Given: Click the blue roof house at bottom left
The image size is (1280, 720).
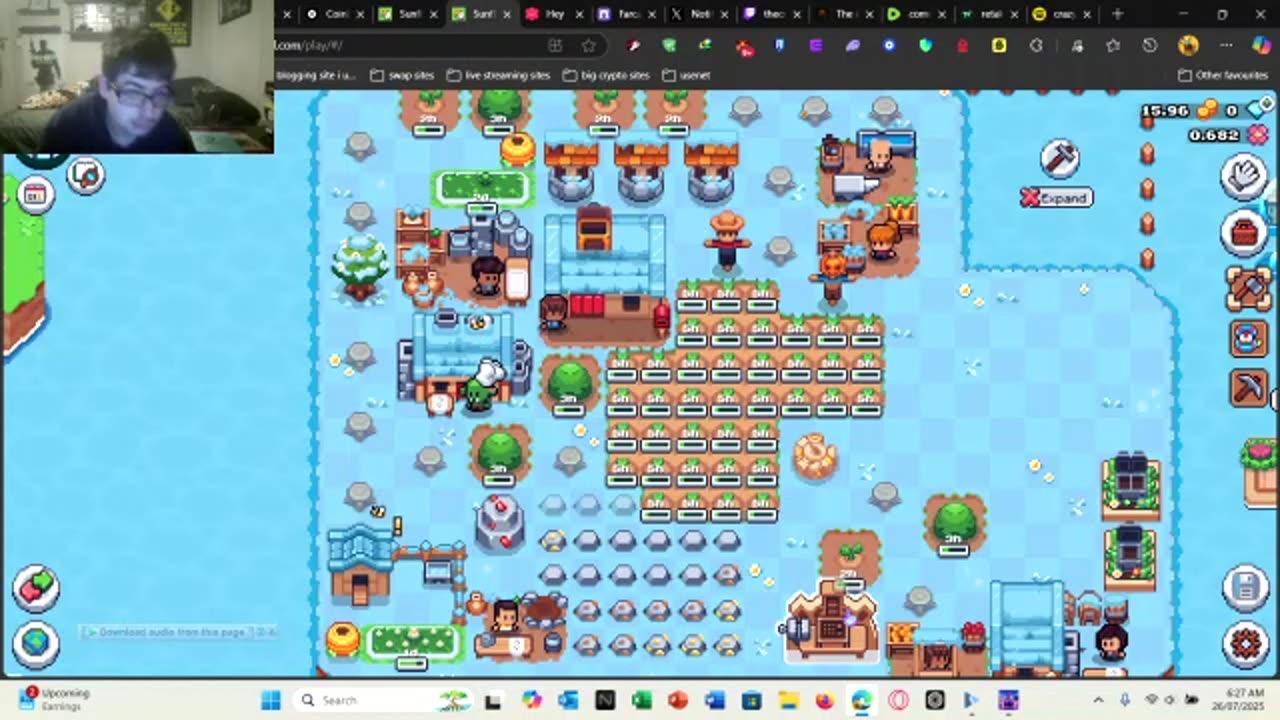Looking at the screenshot, I should [359, 565].
